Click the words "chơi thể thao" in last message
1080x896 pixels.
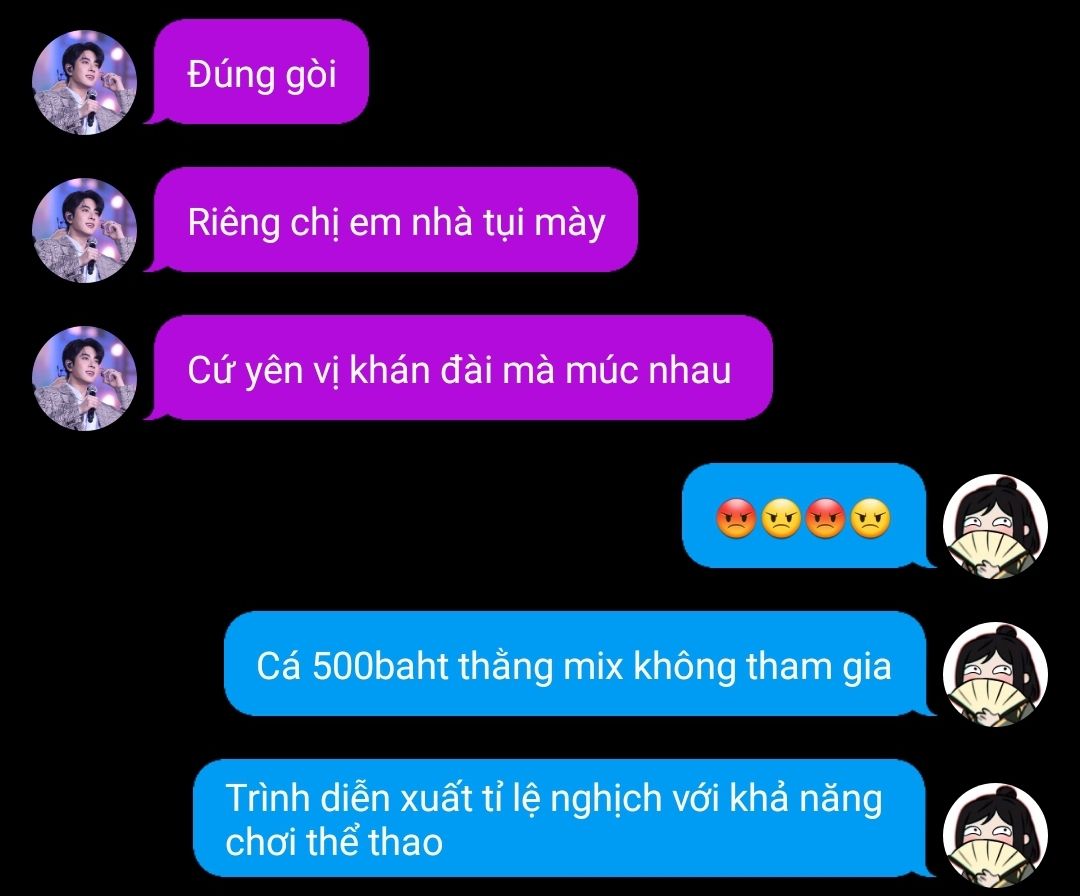334,842
